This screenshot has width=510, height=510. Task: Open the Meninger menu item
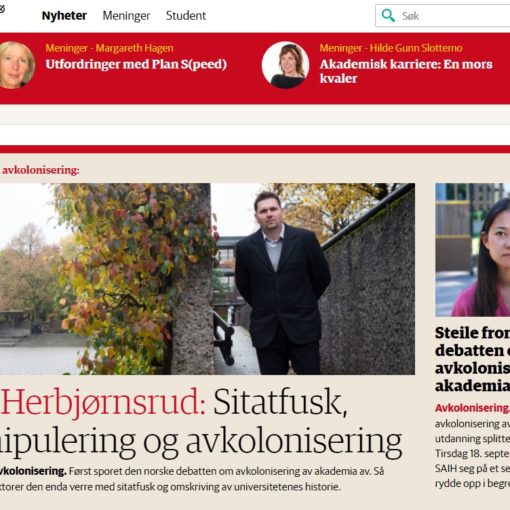pyautogui.click(x=126, y=16)
